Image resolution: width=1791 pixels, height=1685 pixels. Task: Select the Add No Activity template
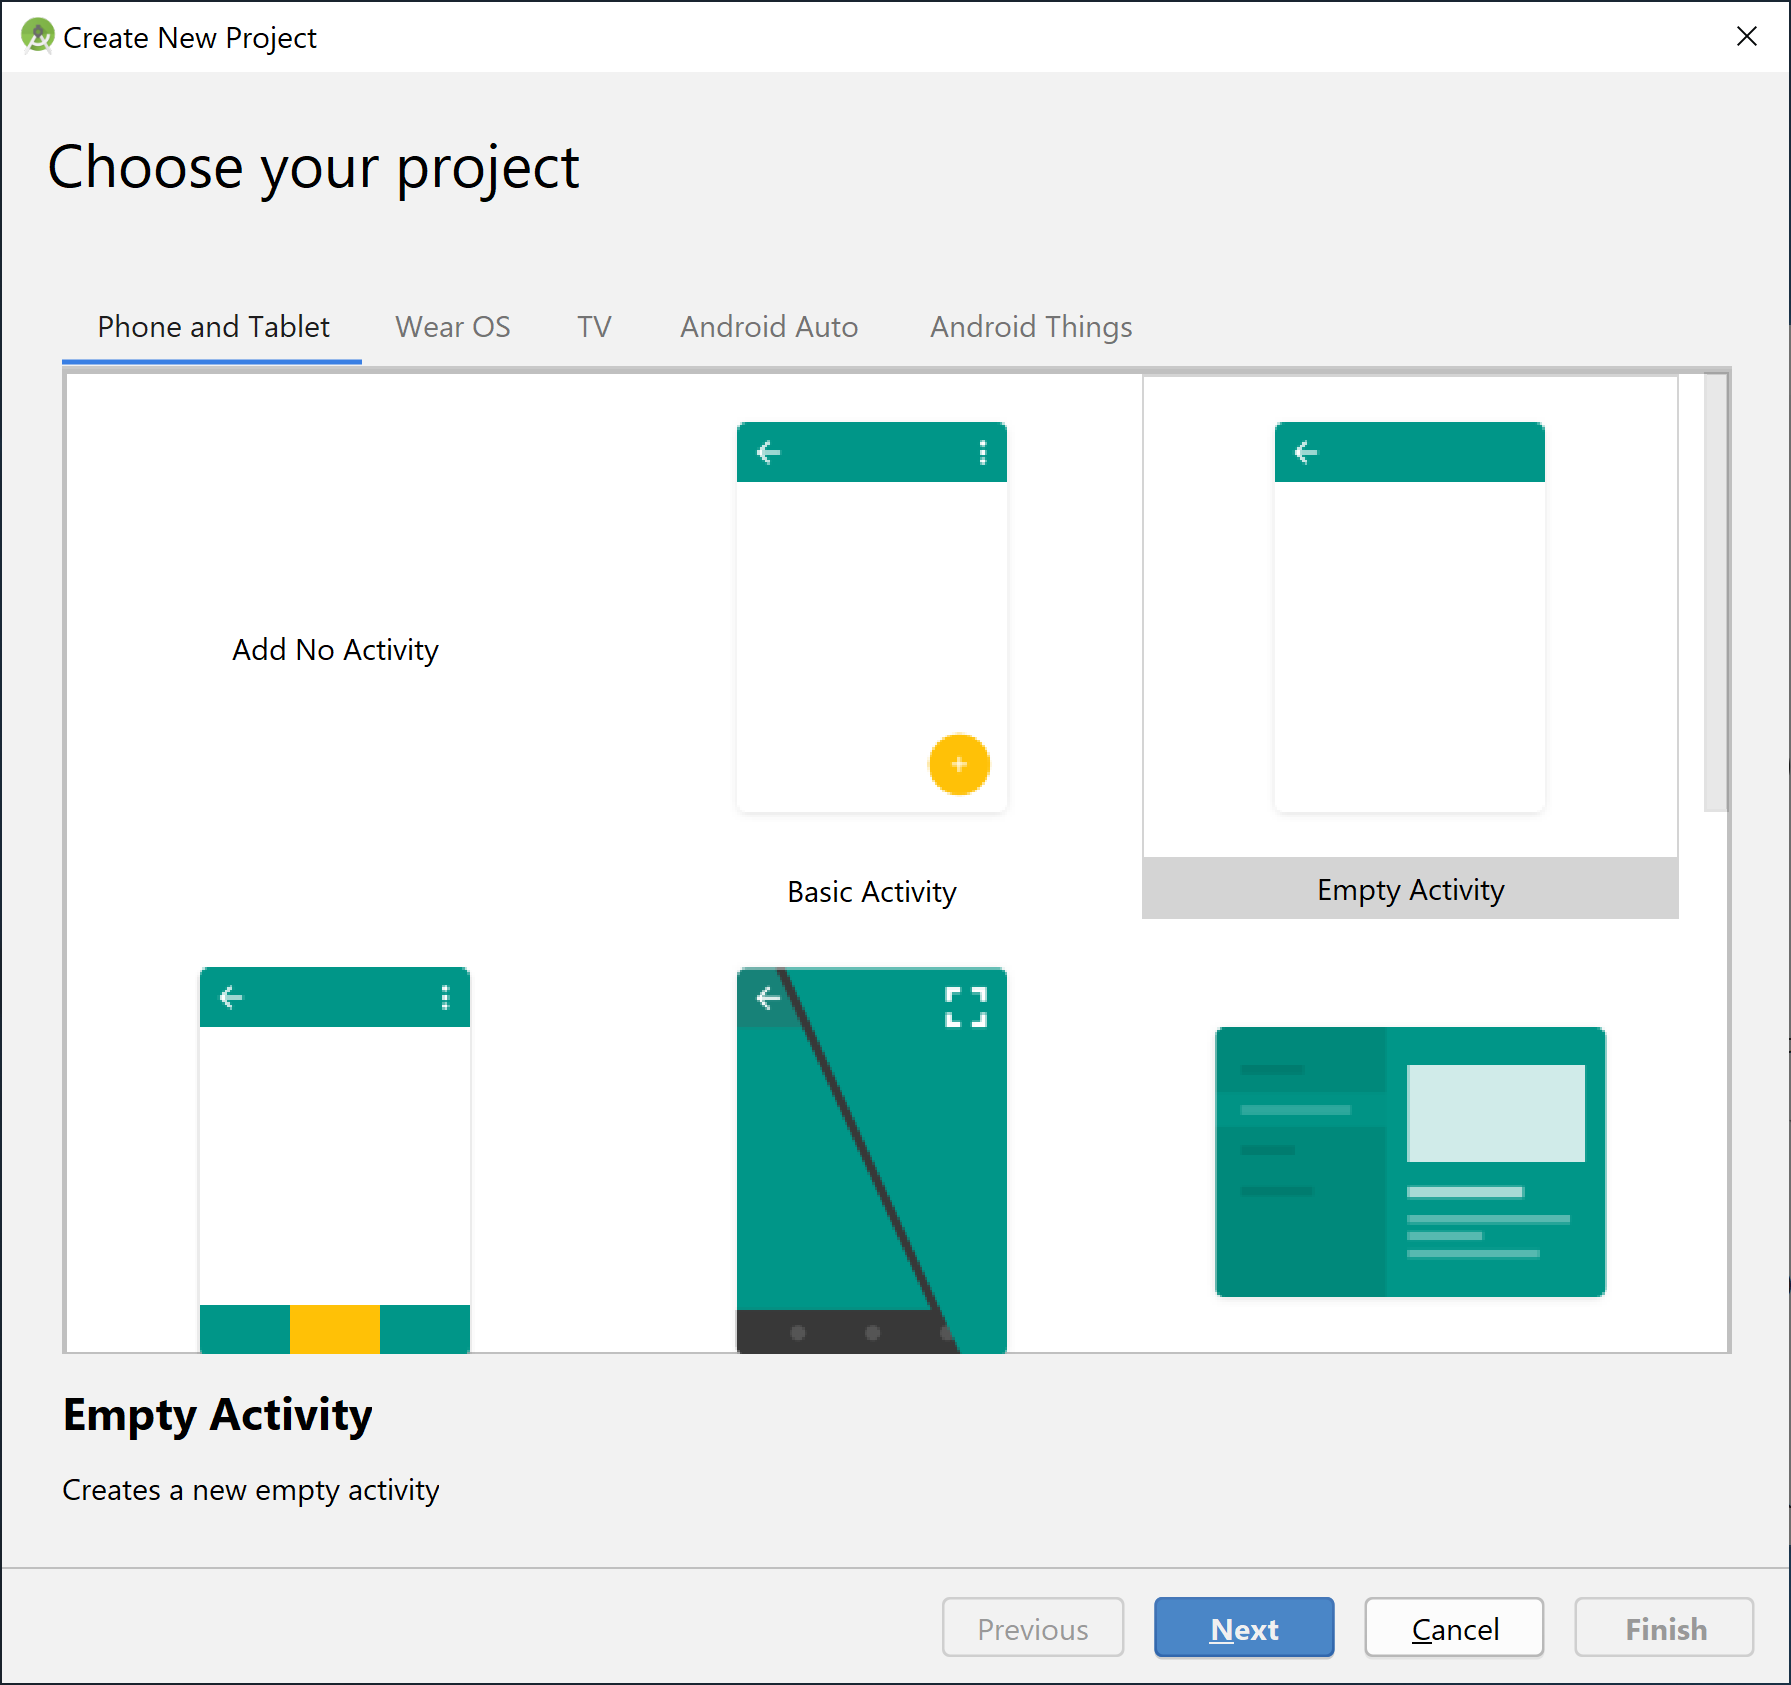[x=335, y=650]
